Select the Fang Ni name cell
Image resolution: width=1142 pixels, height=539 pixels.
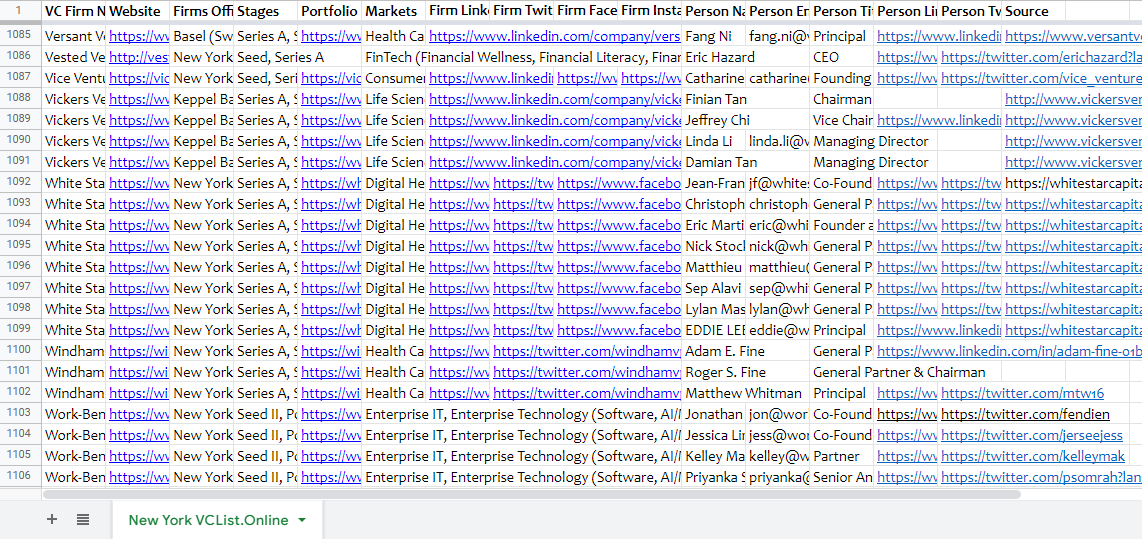pos(714,36)
